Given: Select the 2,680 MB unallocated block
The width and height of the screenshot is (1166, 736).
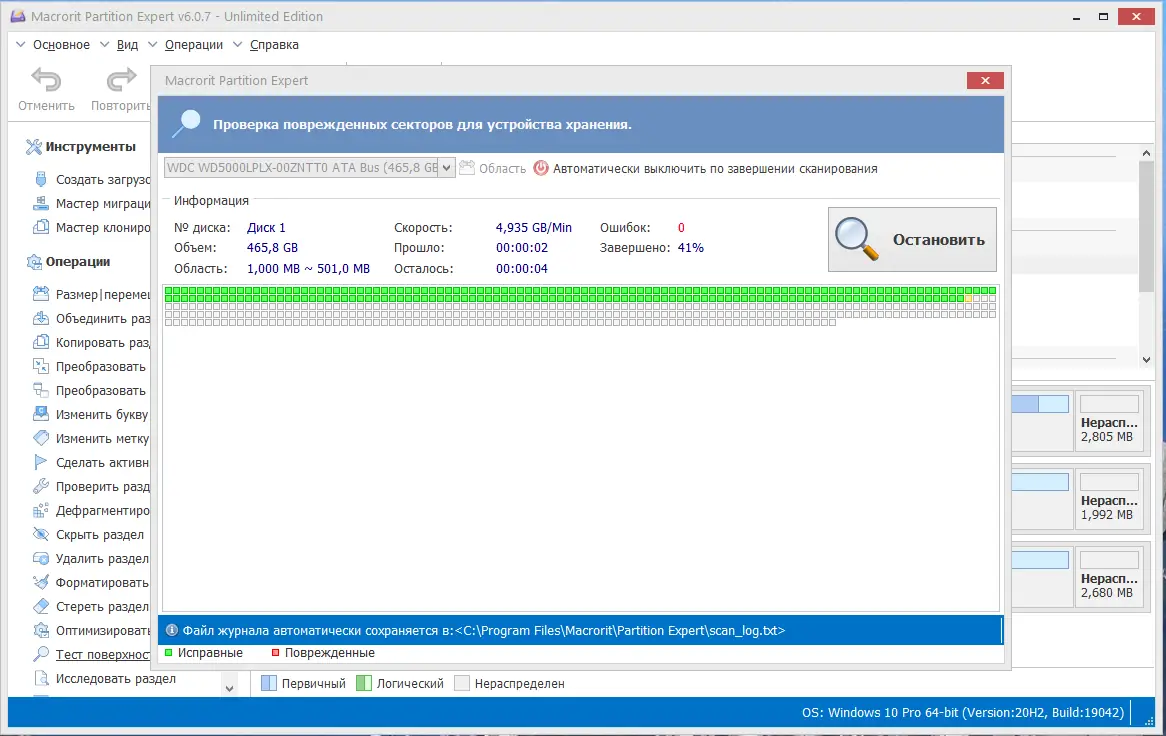Looking at the screenshot, I should [1109, 575].
